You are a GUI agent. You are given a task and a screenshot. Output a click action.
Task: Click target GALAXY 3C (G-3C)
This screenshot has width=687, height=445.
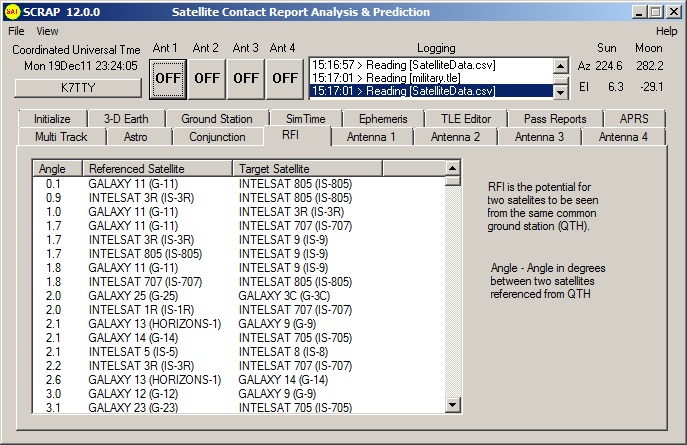pyautogui.click(x=284, y=296)
